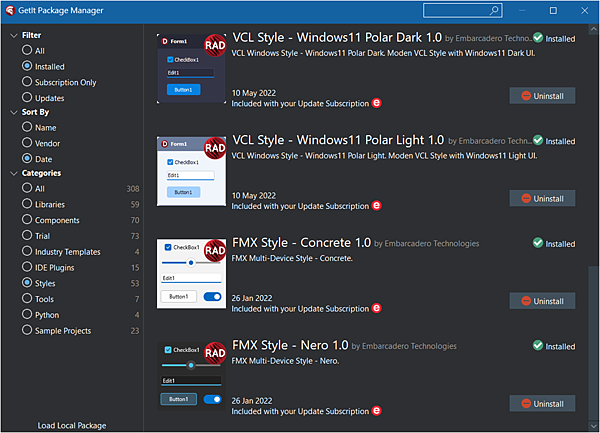The height and width of the screenshot is (433, 600).
Task: Click the title 'FMX Style - Concrete 1.0'
Action: pos(302,243)
